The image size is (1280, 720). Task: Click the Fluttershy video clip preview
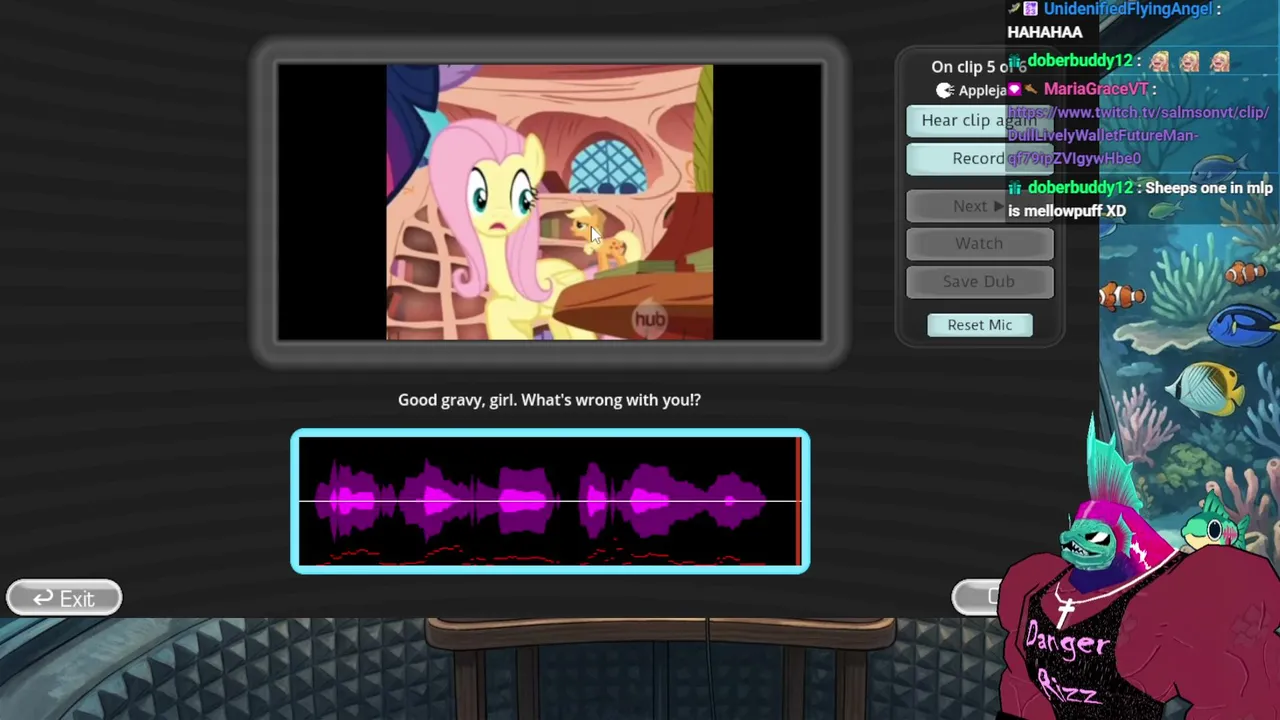(x=550, y=202)
